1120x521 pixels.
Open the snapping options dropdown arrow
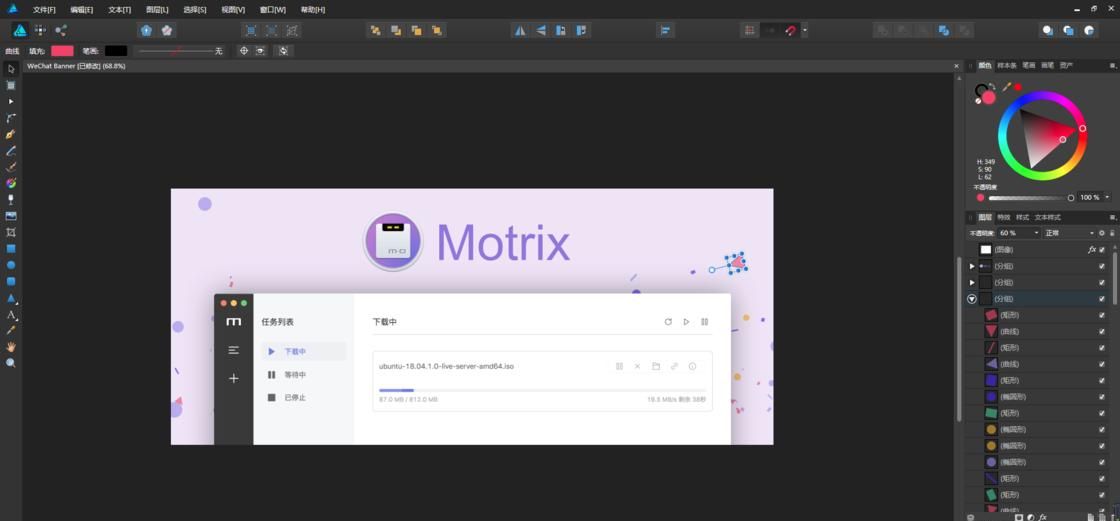[x=805, y=30]
